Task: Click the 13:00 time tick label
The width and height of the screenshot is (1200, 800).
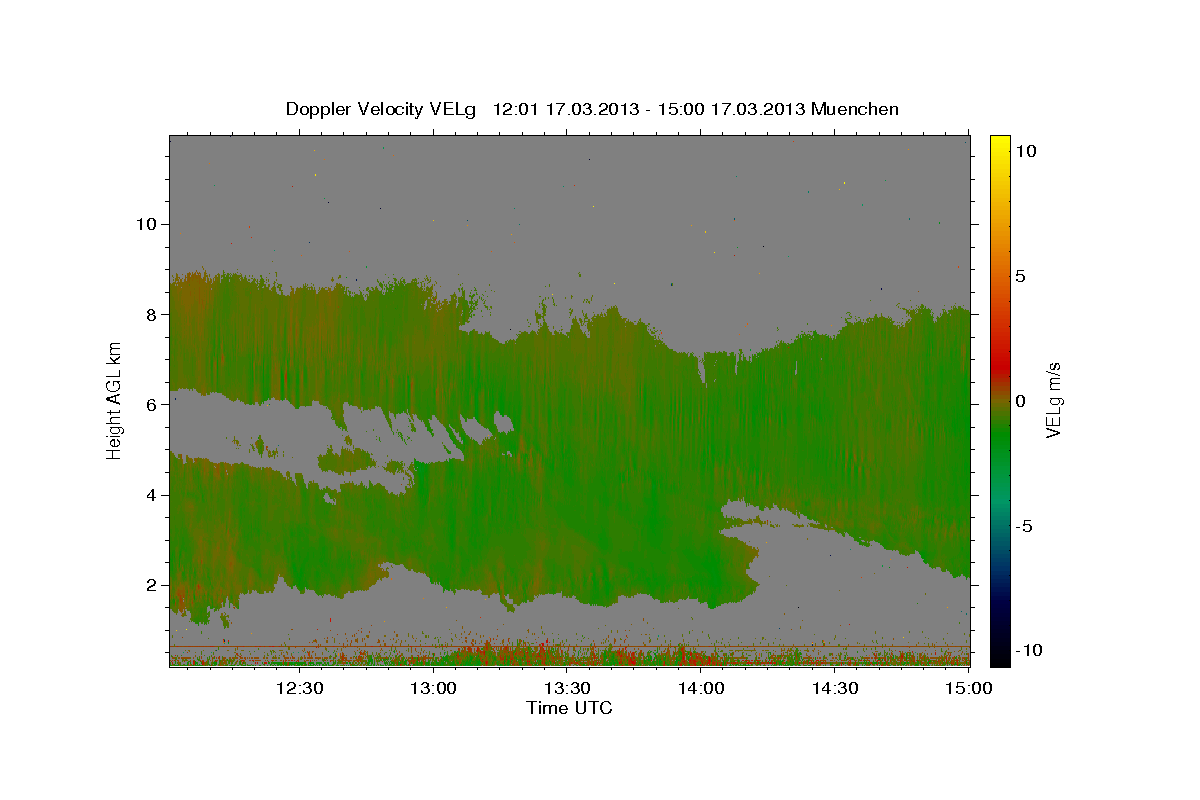Action: [433, 688]
